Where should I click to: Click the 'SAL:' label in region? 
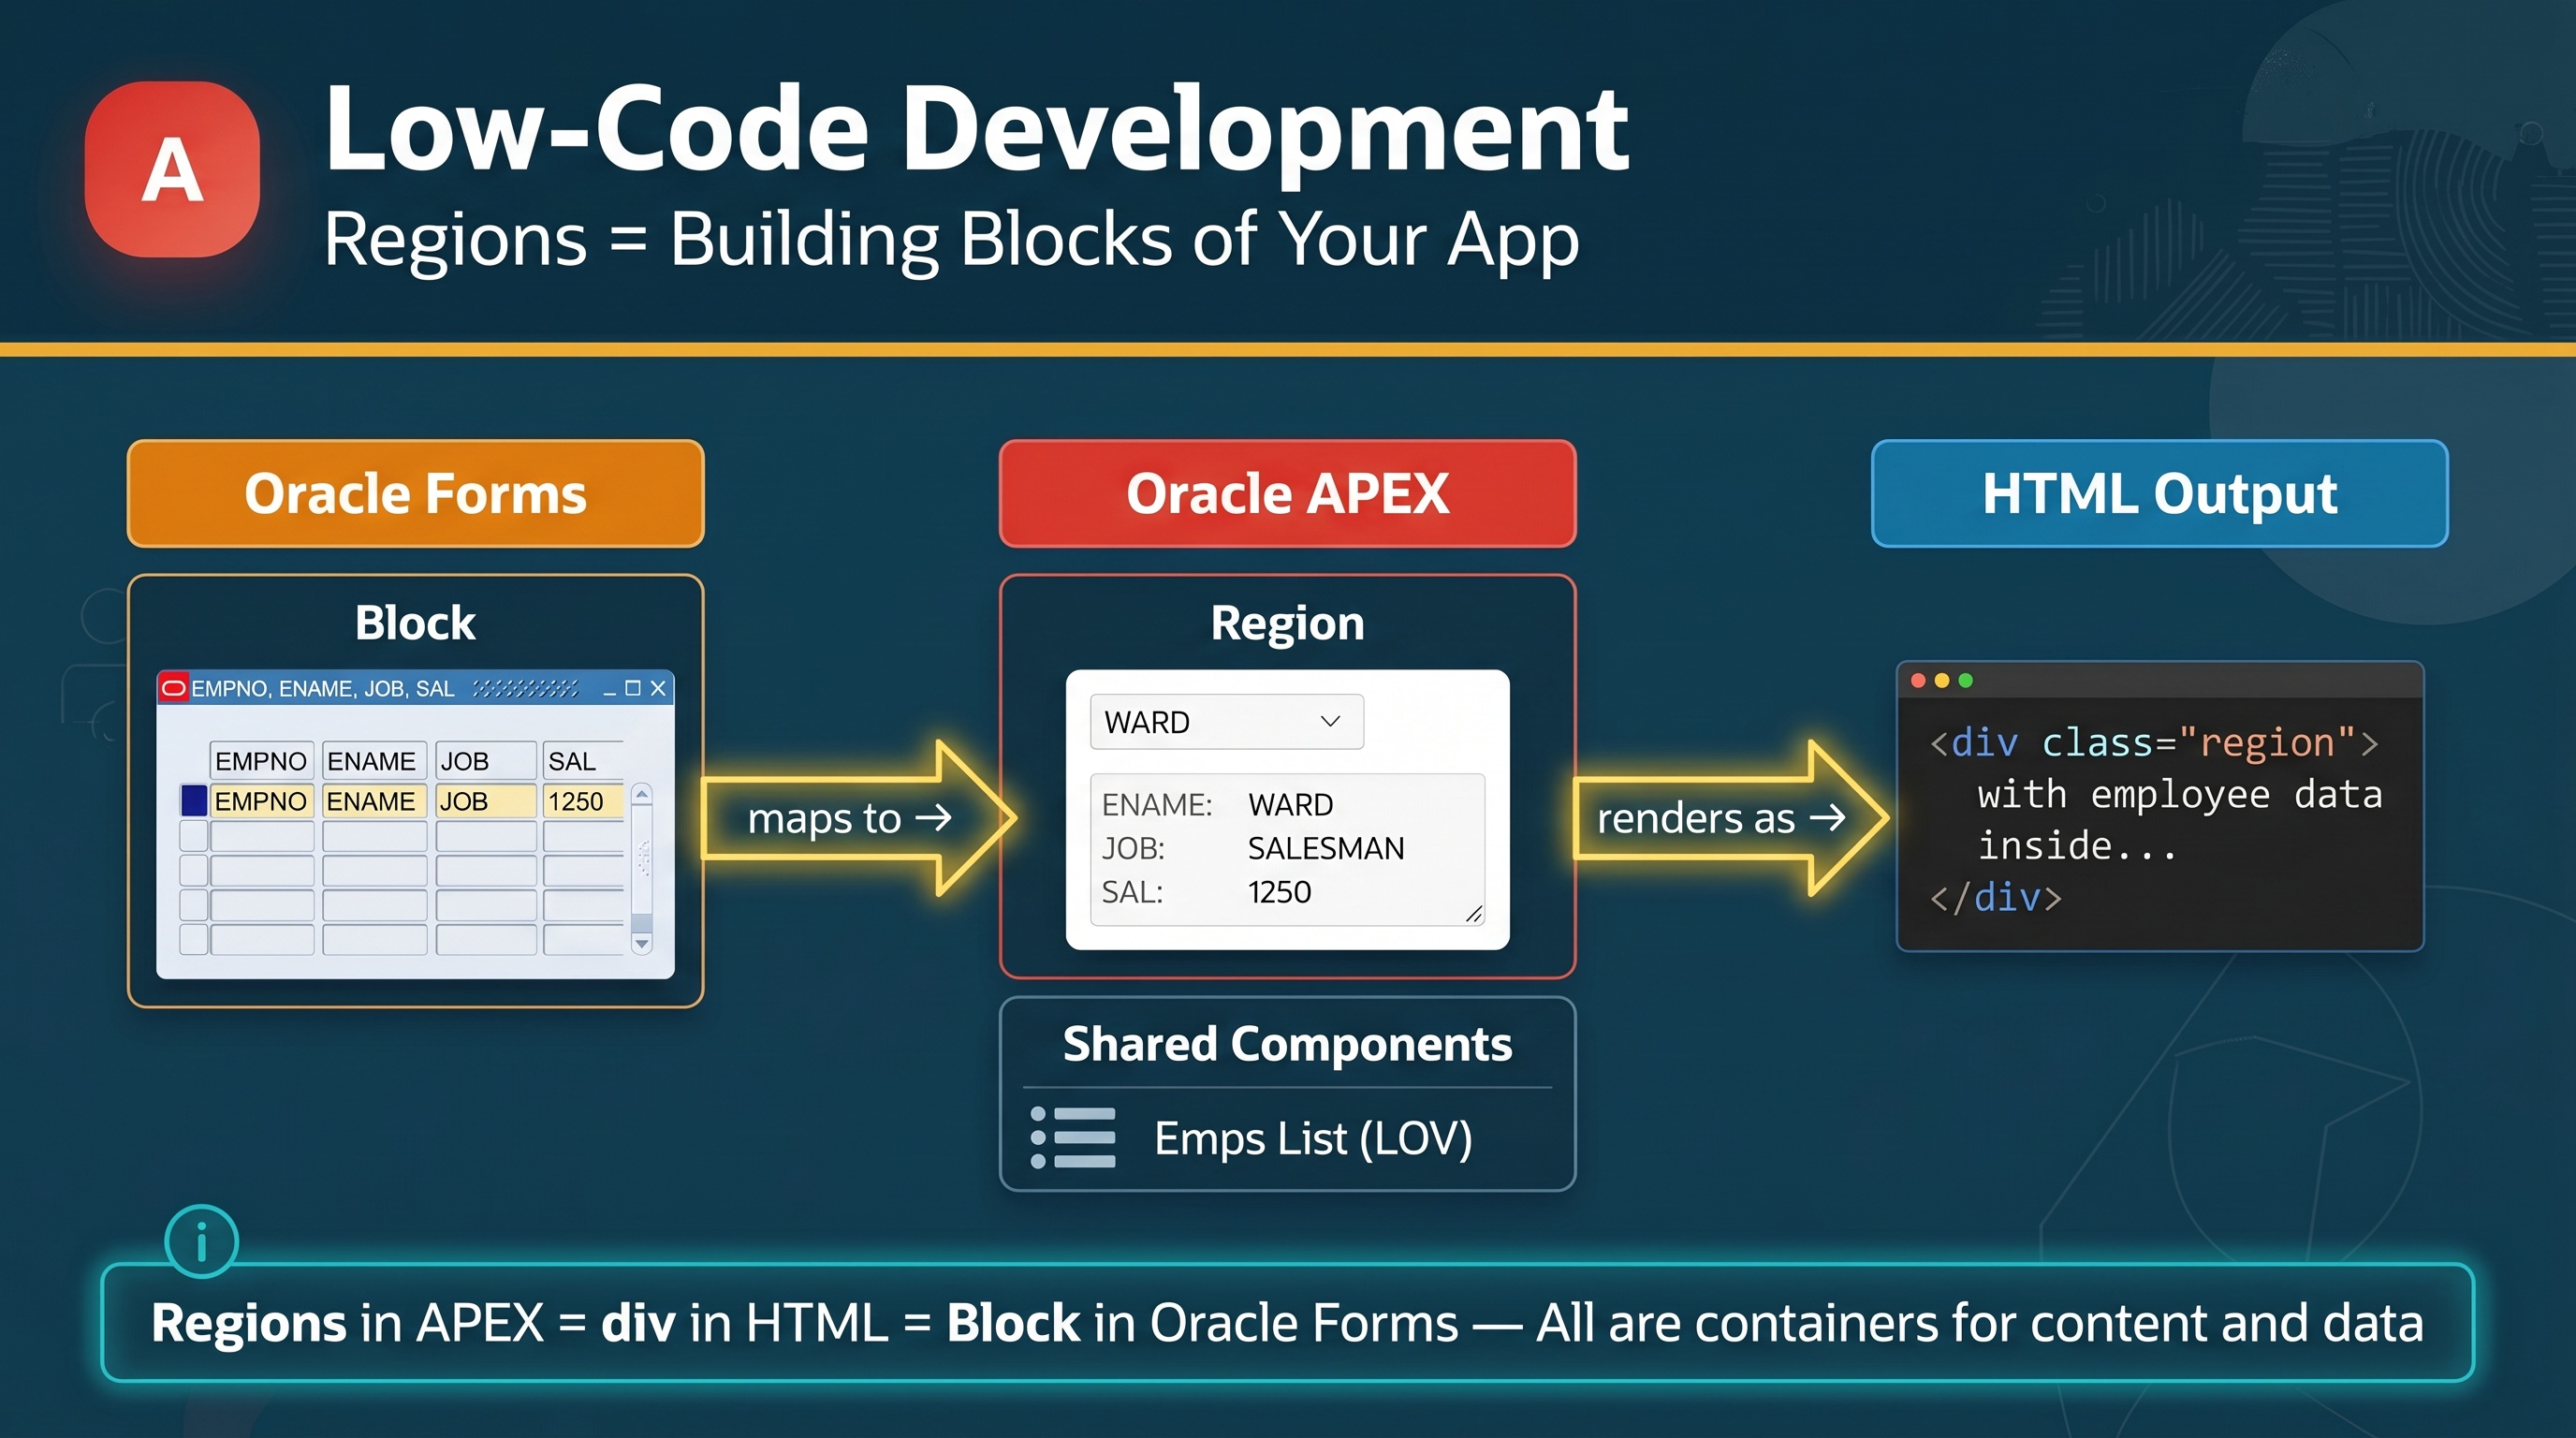(x=1133, y=892)
